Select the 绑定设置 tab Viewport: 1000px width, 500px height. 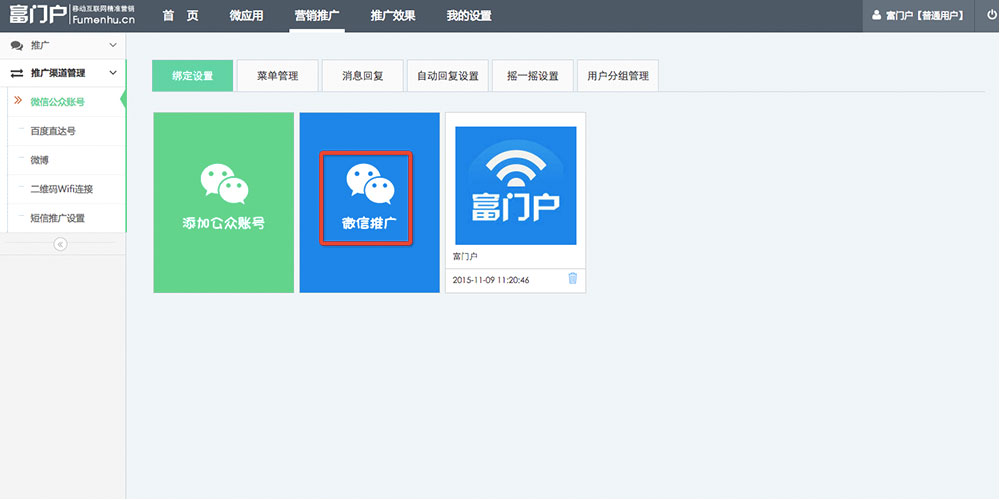[x=193, y=76]
